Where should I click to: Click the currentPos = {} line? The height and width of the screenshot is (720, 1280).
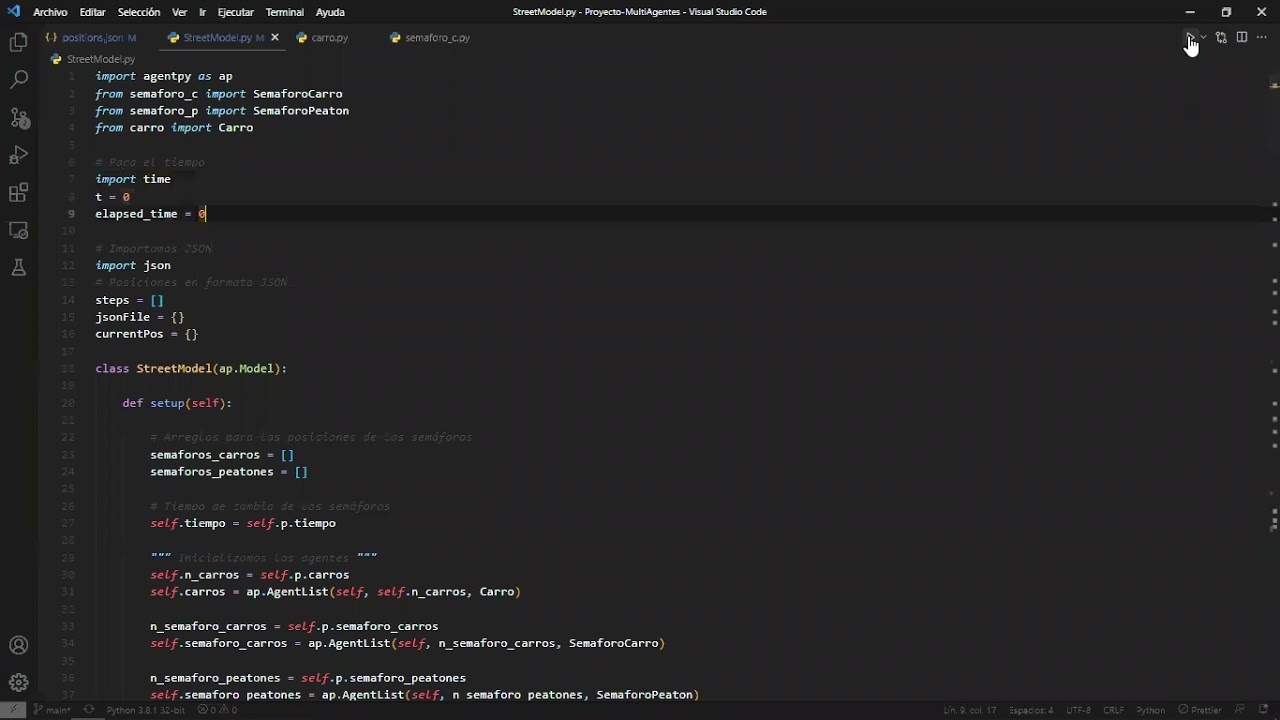[146, 334]
